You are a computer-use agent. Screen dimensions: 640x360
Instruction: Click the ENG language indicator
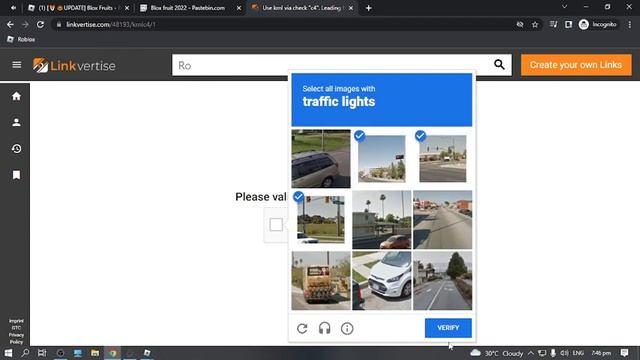(x=578, y=353)
